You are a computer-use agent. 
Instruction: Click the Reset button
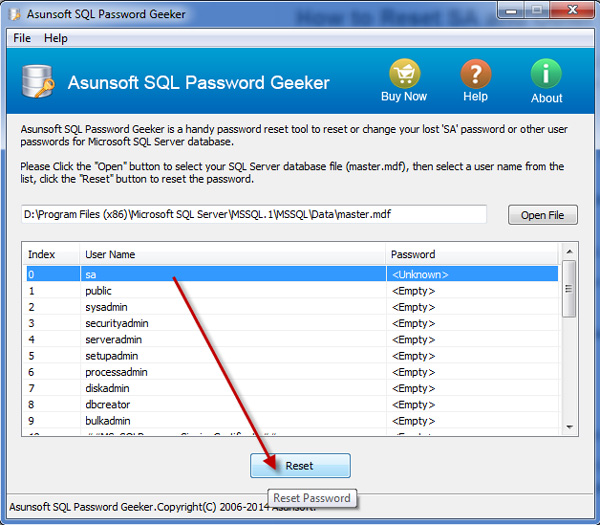(x=300, y=466)
